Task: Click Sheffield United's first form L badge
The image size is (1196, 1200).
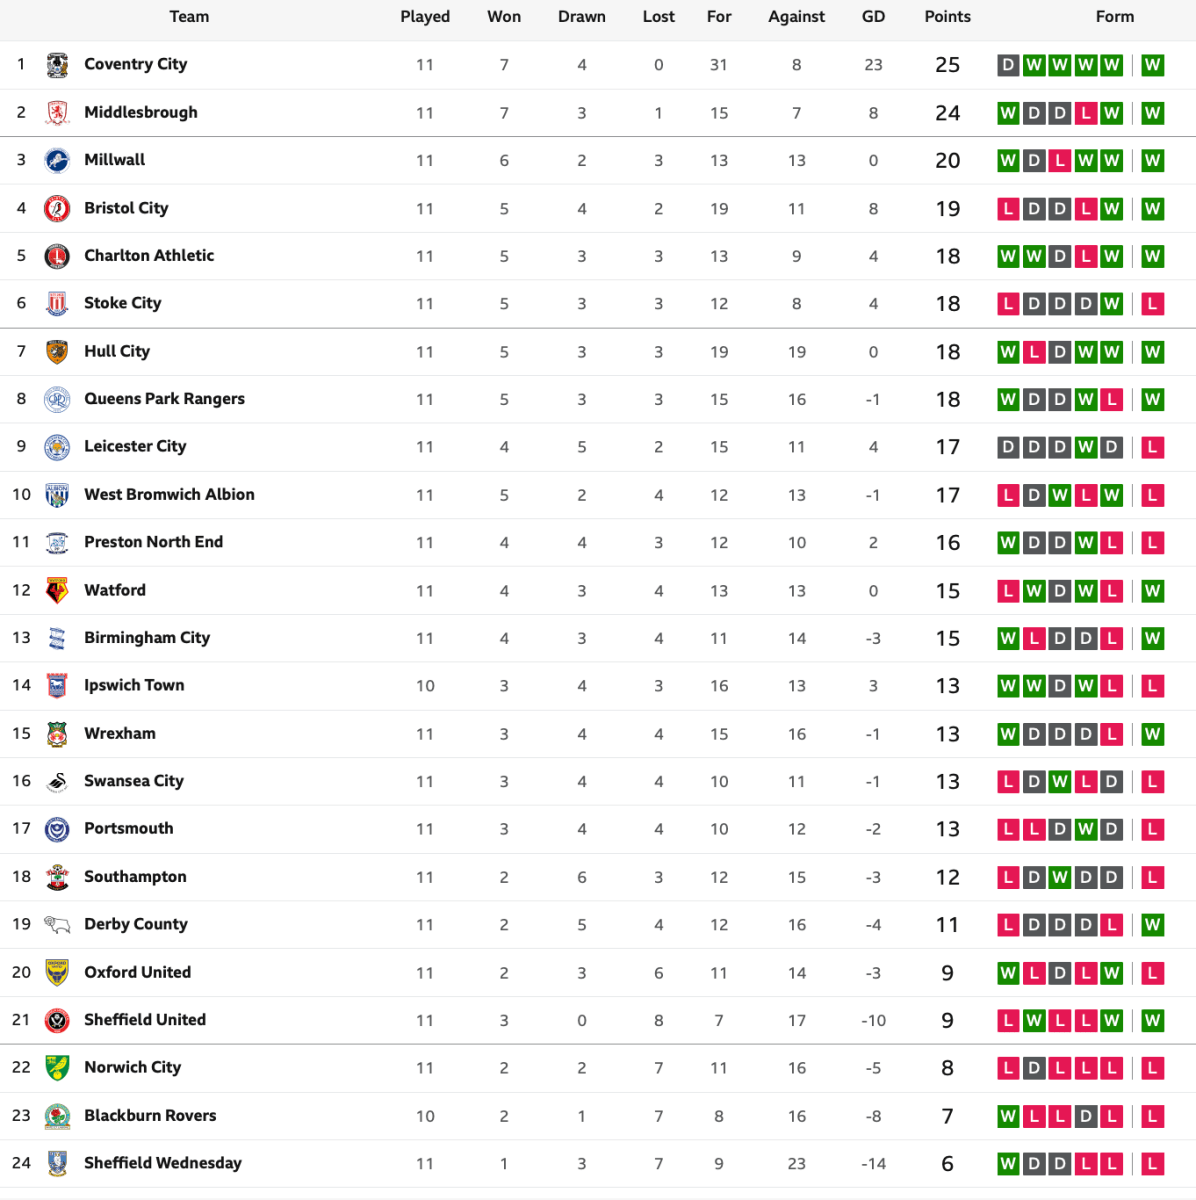Action: click(x=1008, y=1020)
